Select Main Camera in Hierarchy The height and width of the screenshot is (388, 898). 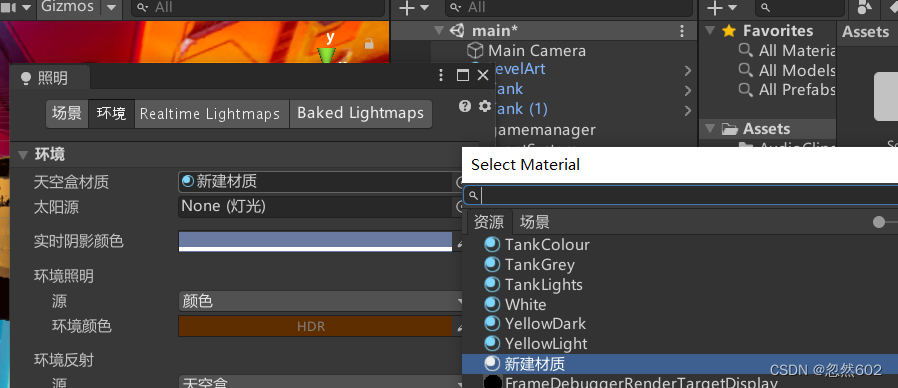click(x=537, y=50)
